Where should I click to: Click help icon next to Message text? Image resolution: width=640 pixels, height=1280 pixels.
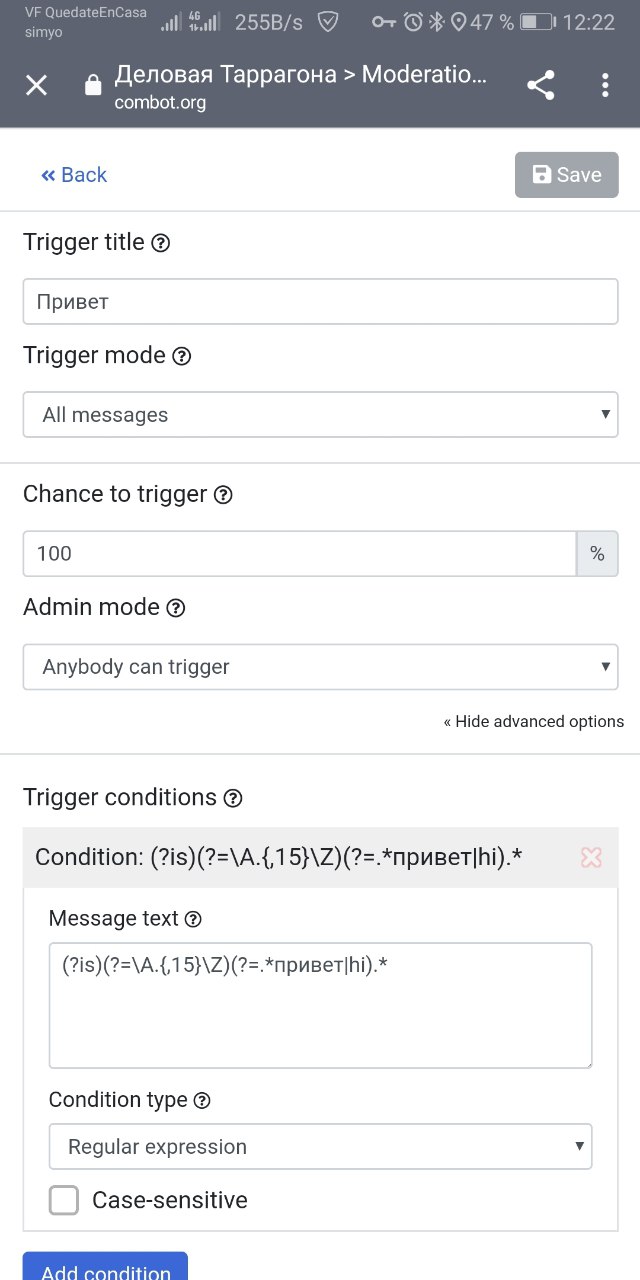click(193, 919)
